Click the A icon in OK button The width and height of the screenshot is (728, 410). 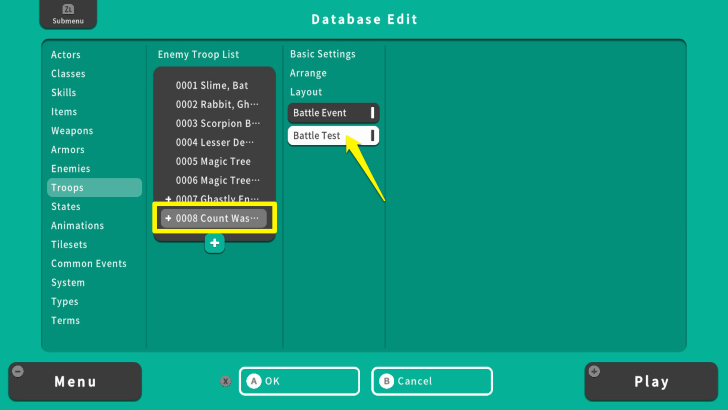254,381
